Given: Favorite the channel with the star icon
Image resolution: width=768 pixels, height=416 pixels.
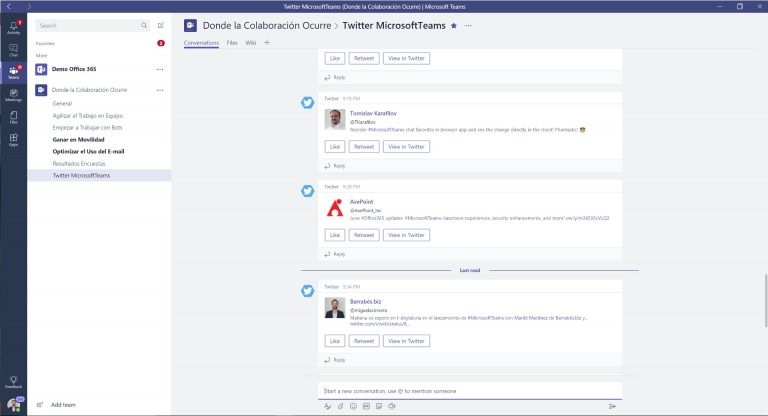Looking at the screenshot, I should 454,24.
